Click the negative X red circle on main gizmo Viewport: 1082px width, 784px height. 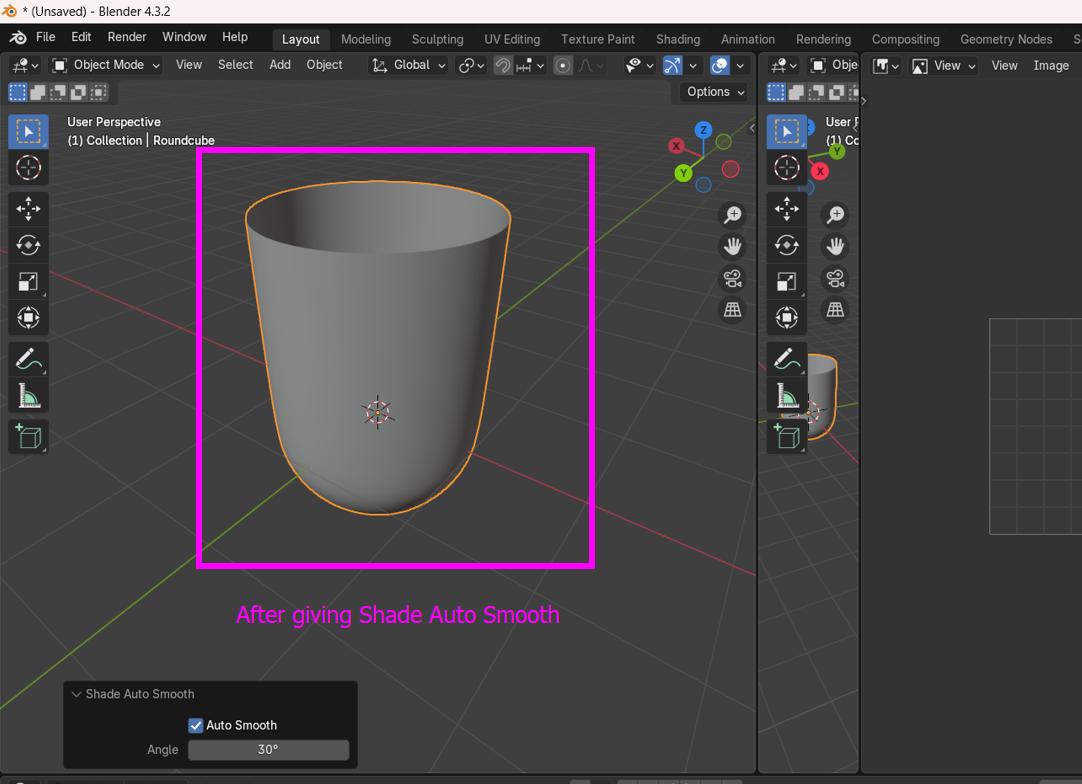coord(730,170)
